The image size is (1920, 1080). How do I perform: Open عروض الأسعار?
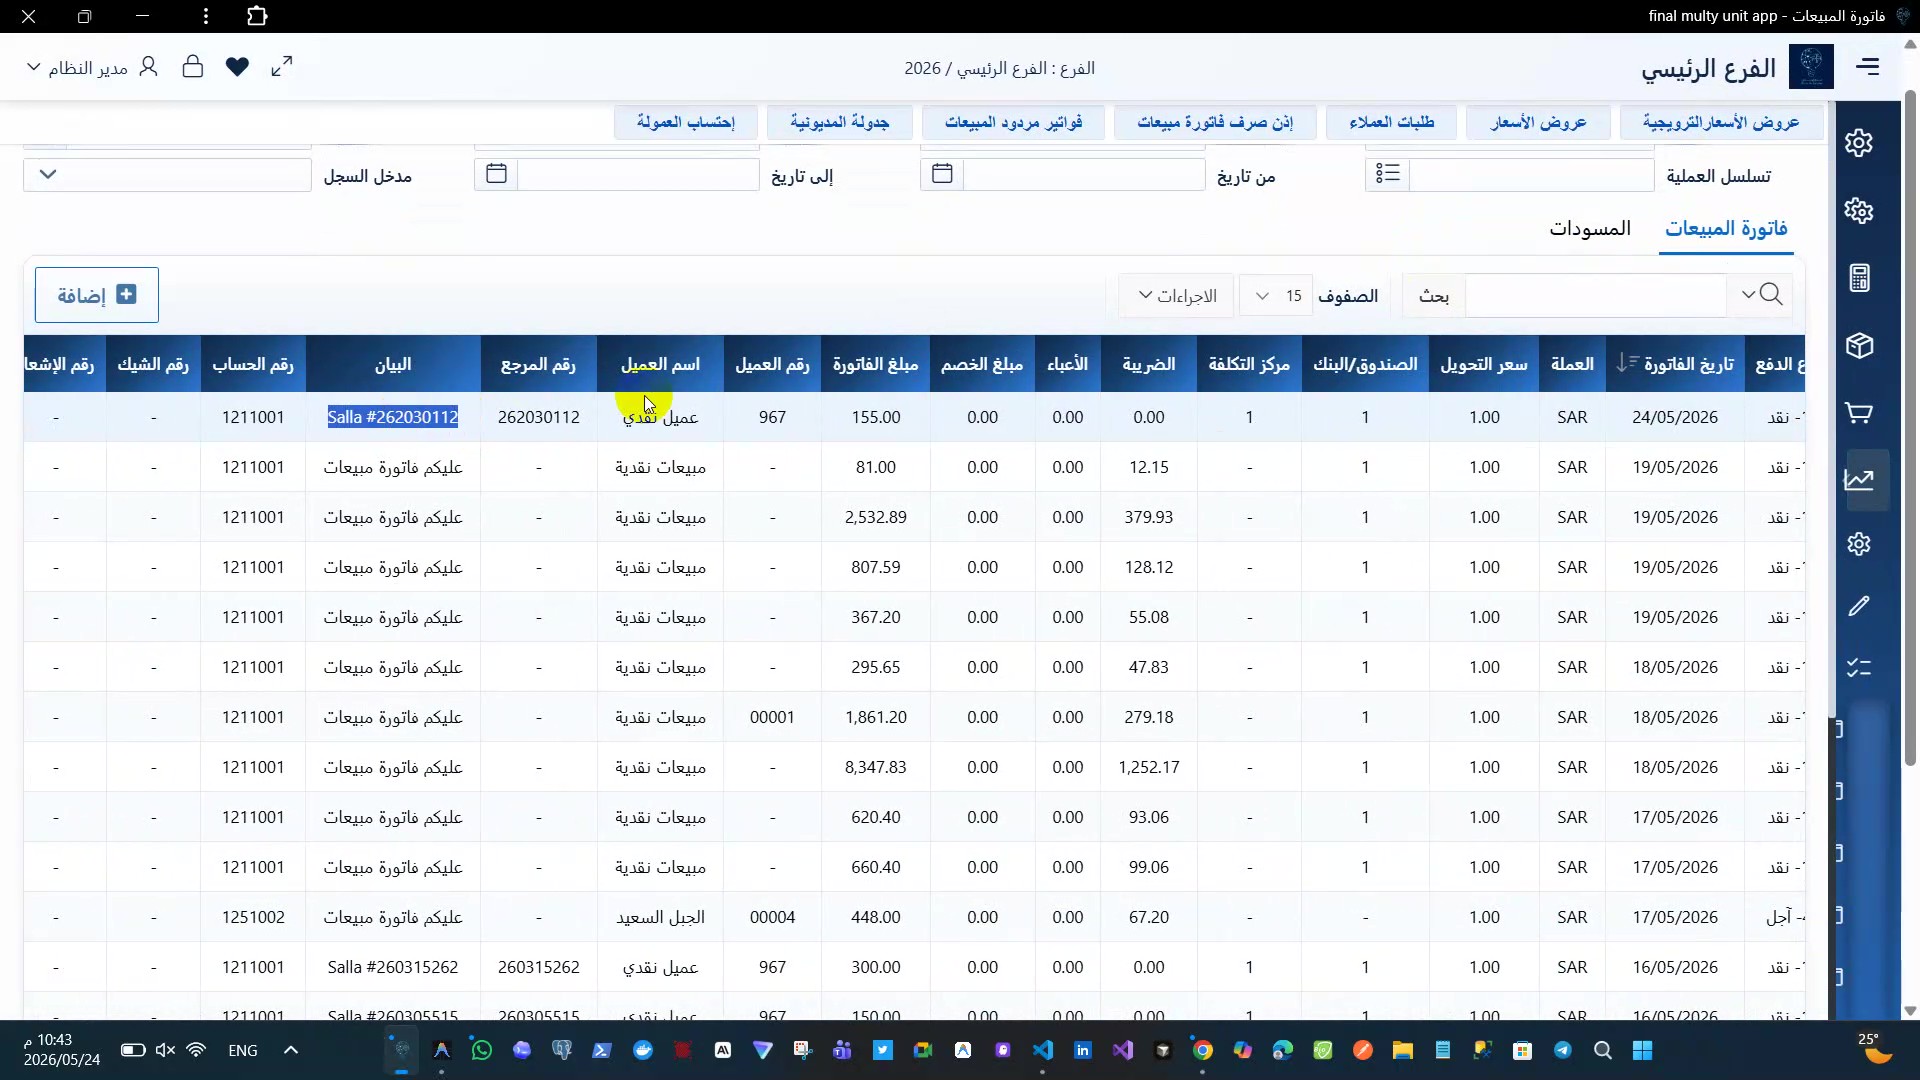pyautogui.click(x=1538, y=122)
